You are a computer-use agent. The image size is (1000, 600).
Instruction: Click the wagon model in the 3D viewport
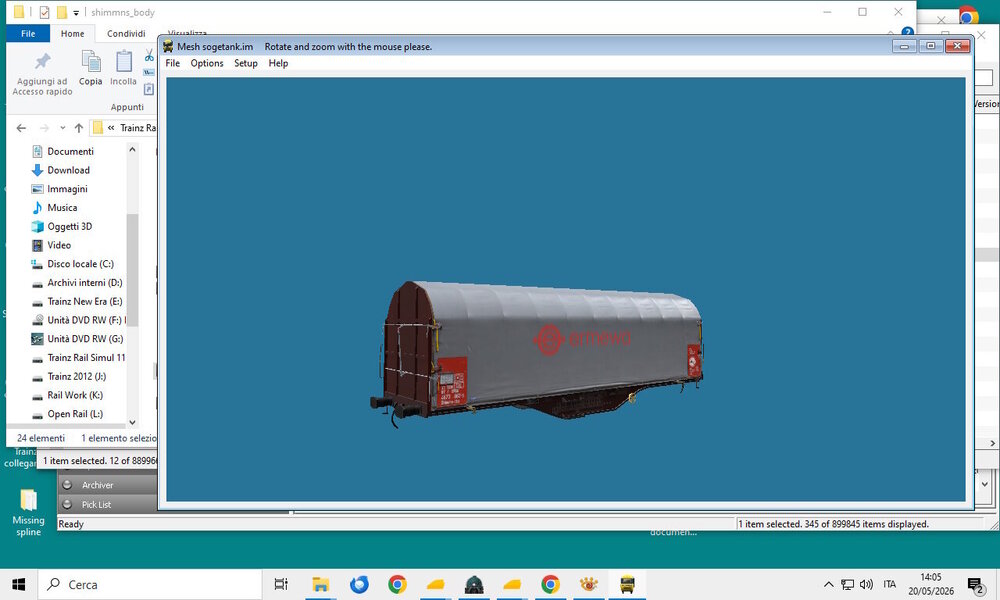(537, 352)
